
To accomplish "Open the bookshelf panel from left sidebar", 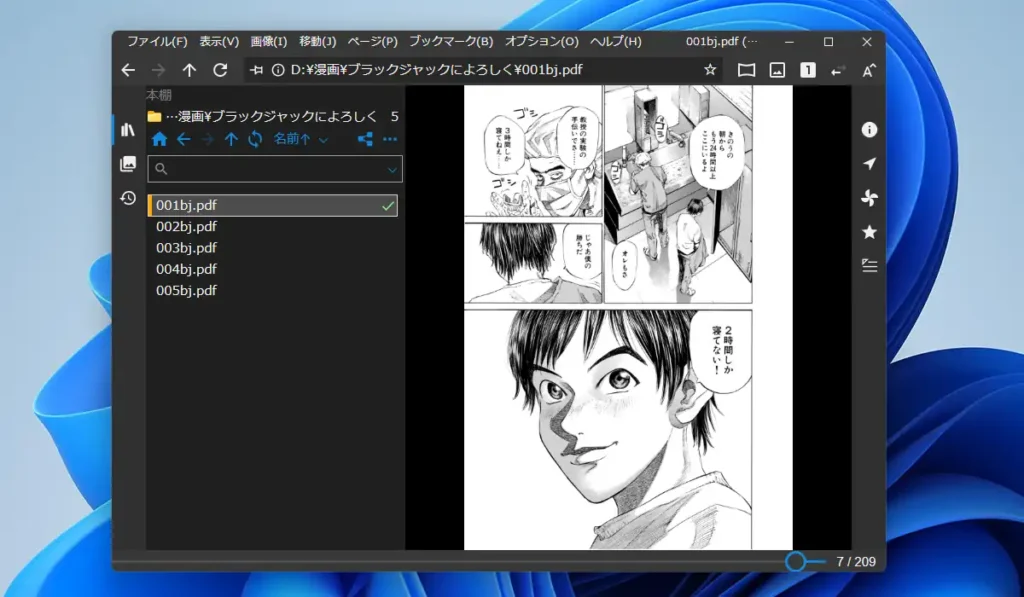I will [x=128, y=130].
